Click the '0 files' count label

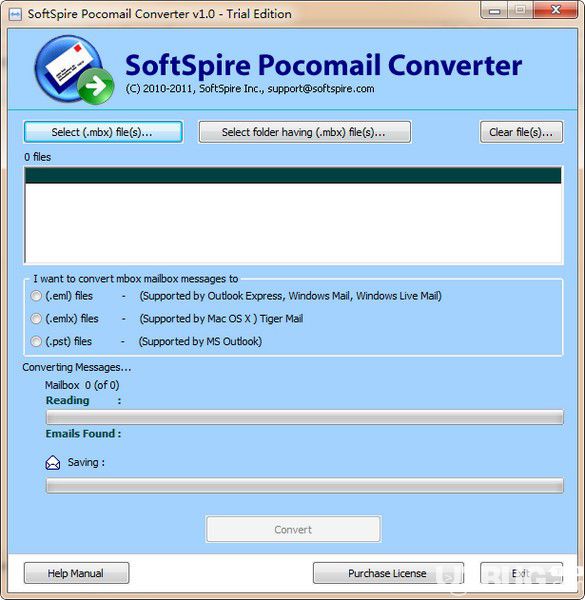[x=37, y=157]
